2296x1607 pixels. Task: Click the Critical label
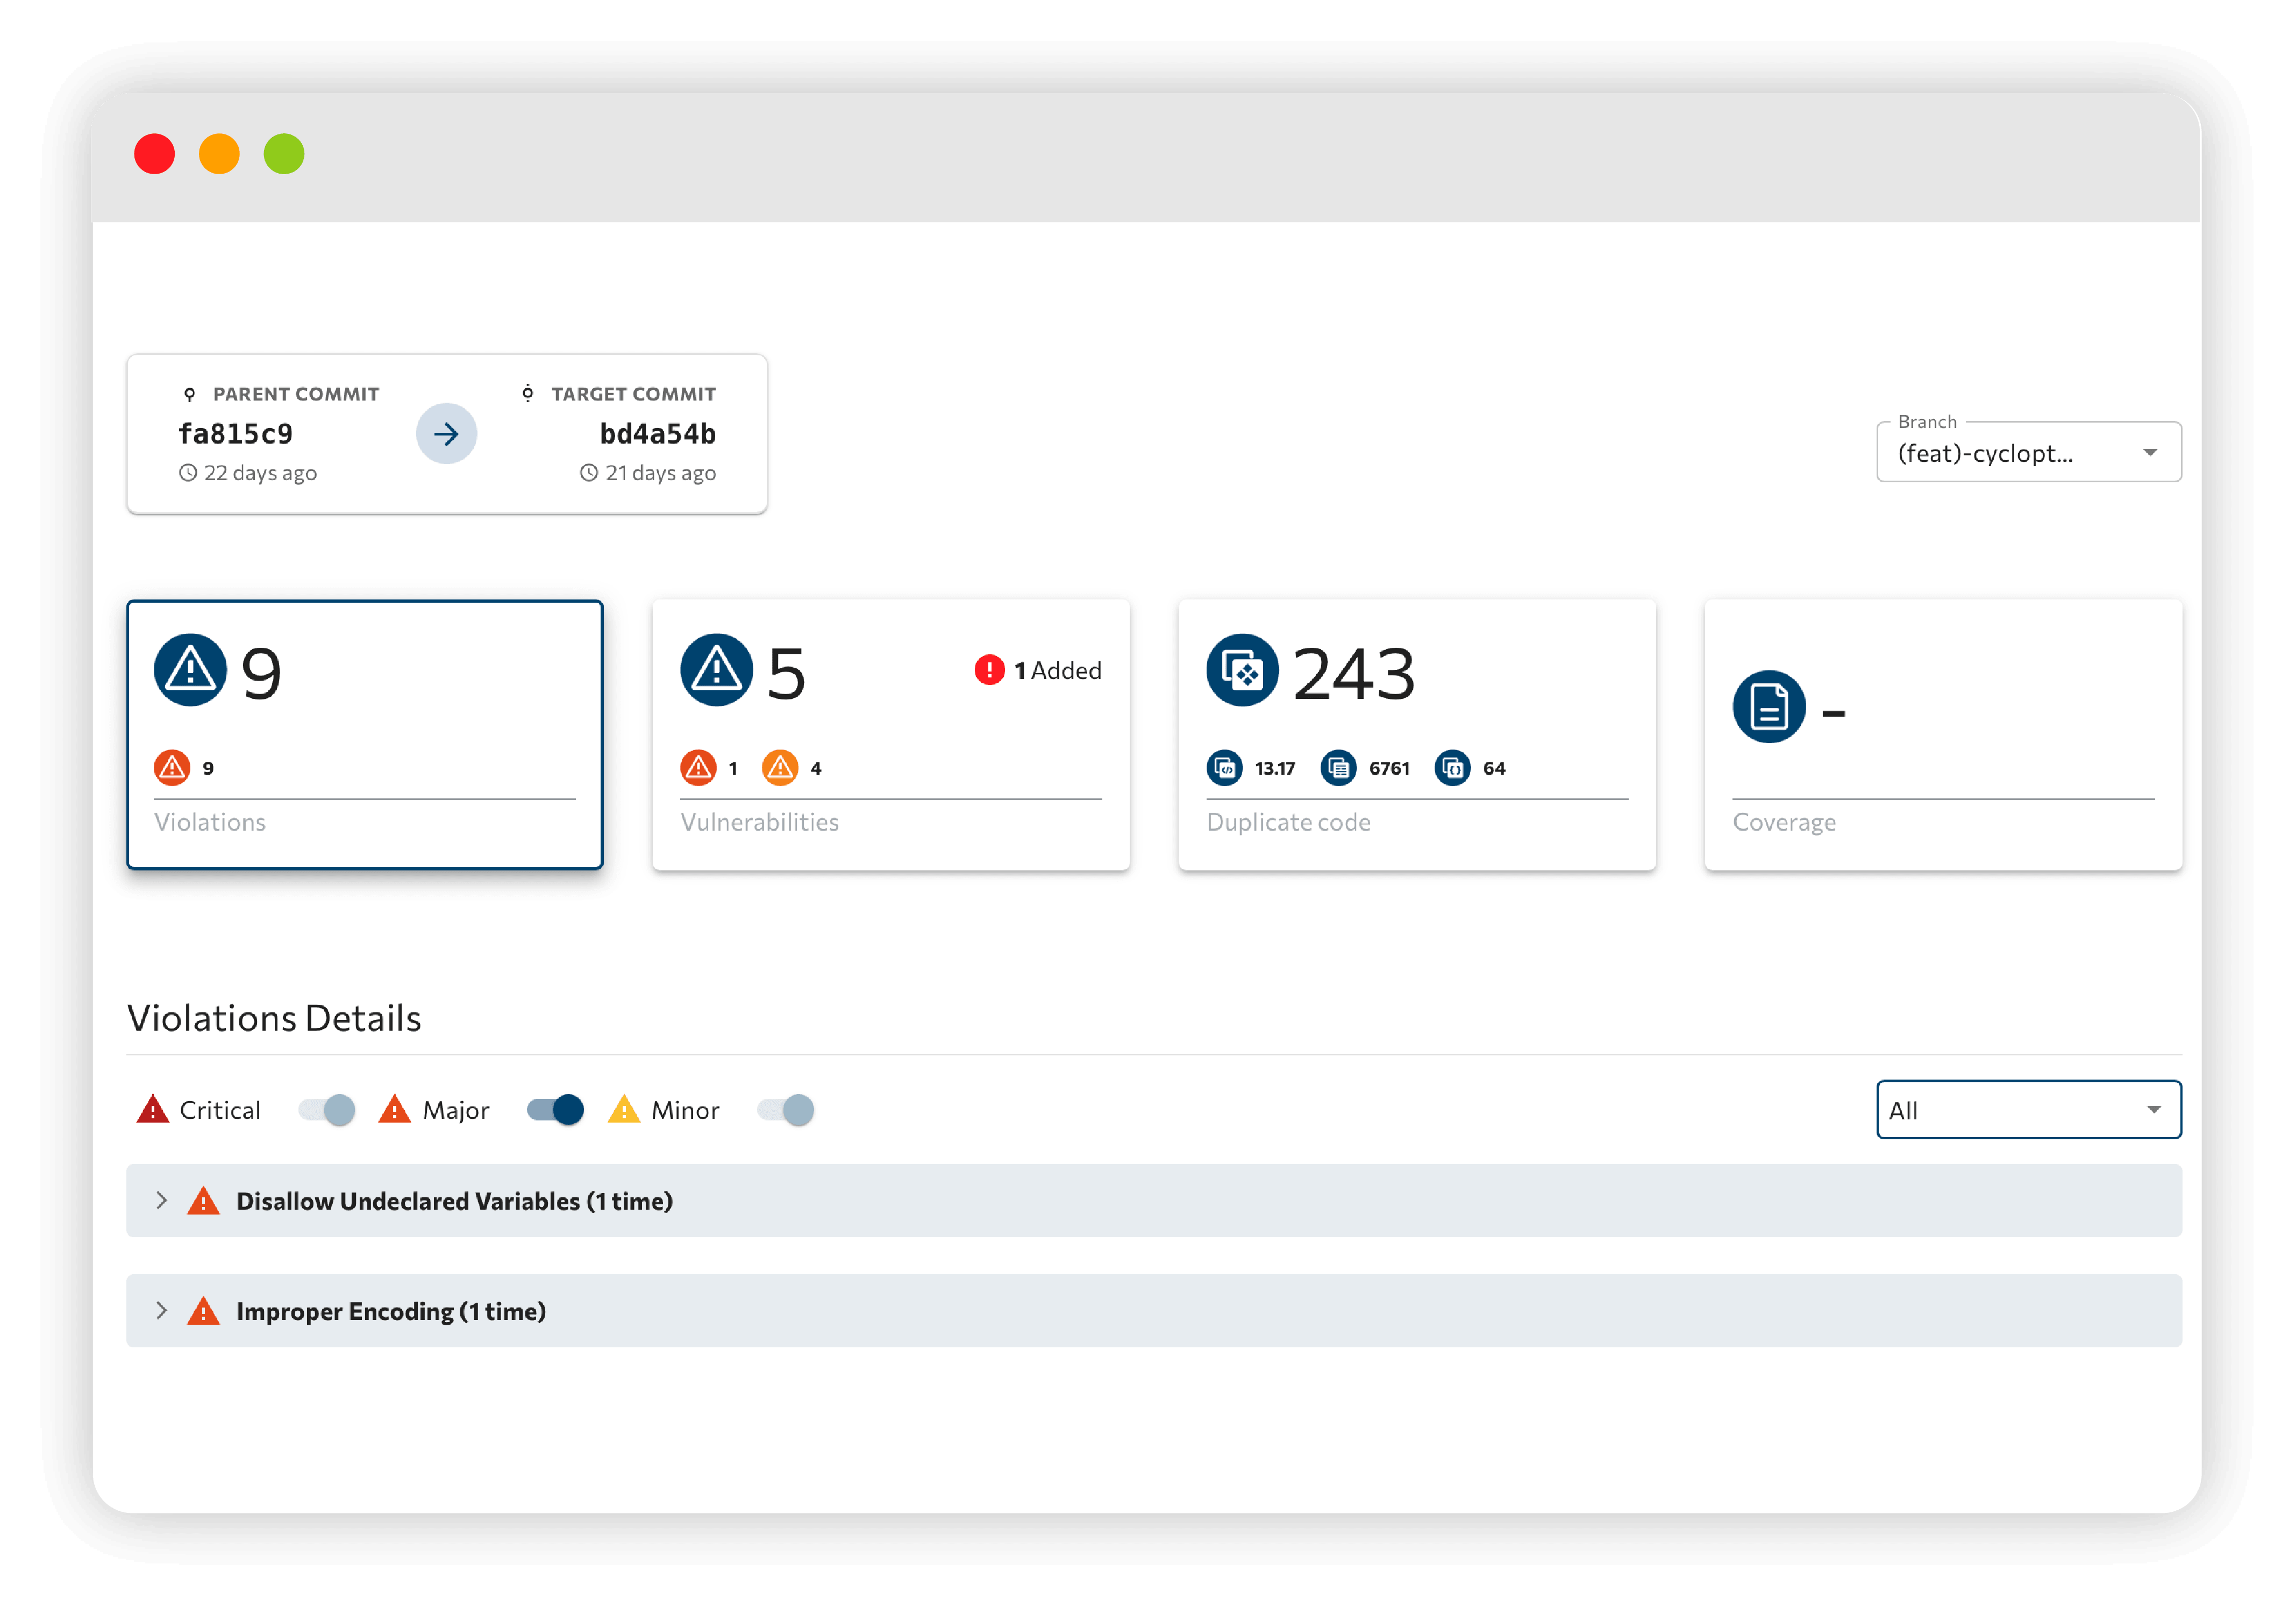[x=220, y=1110]
